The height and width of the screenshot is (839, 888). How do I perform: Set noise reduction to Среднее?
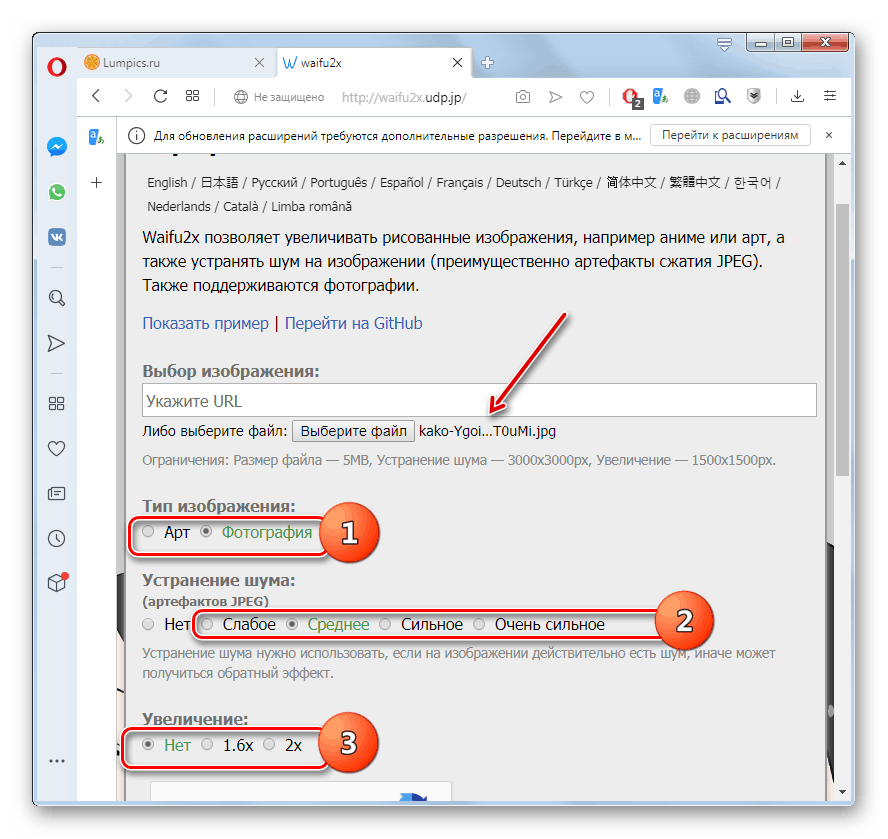[292, 624]
